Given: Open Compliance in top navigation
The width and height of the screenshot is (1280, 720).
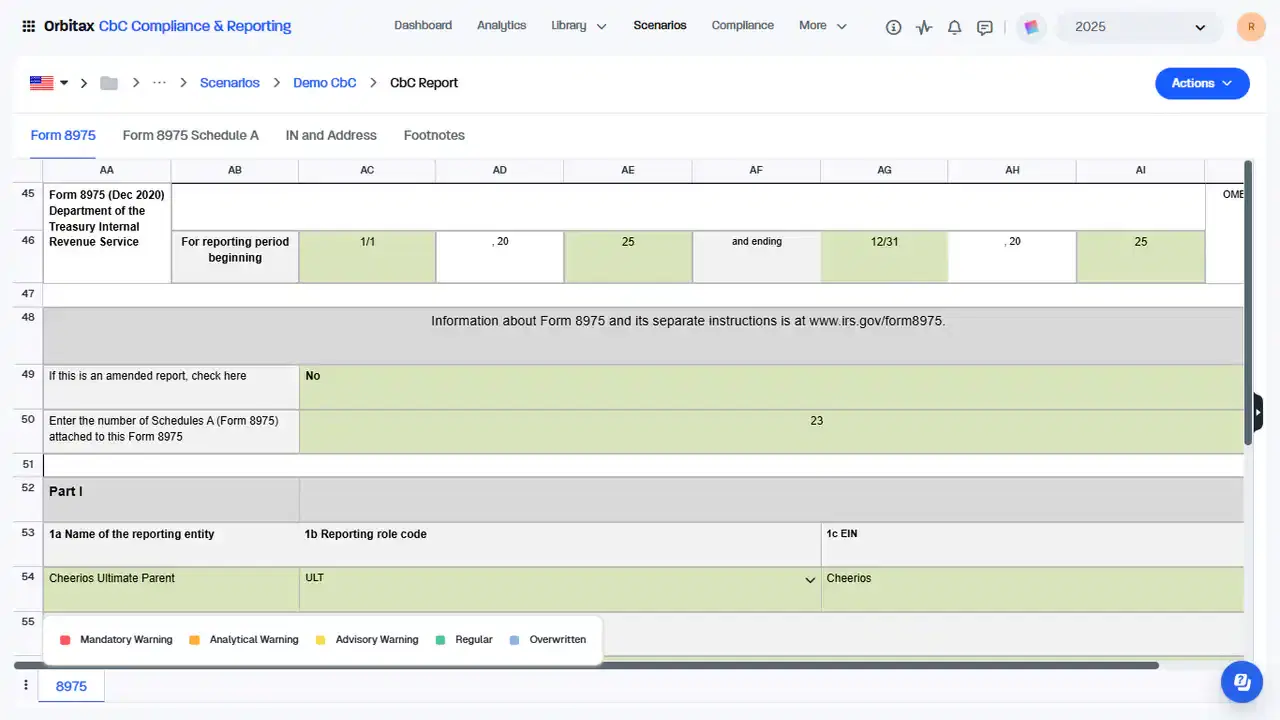Looking at the screenshot, I should coord(743,26).
